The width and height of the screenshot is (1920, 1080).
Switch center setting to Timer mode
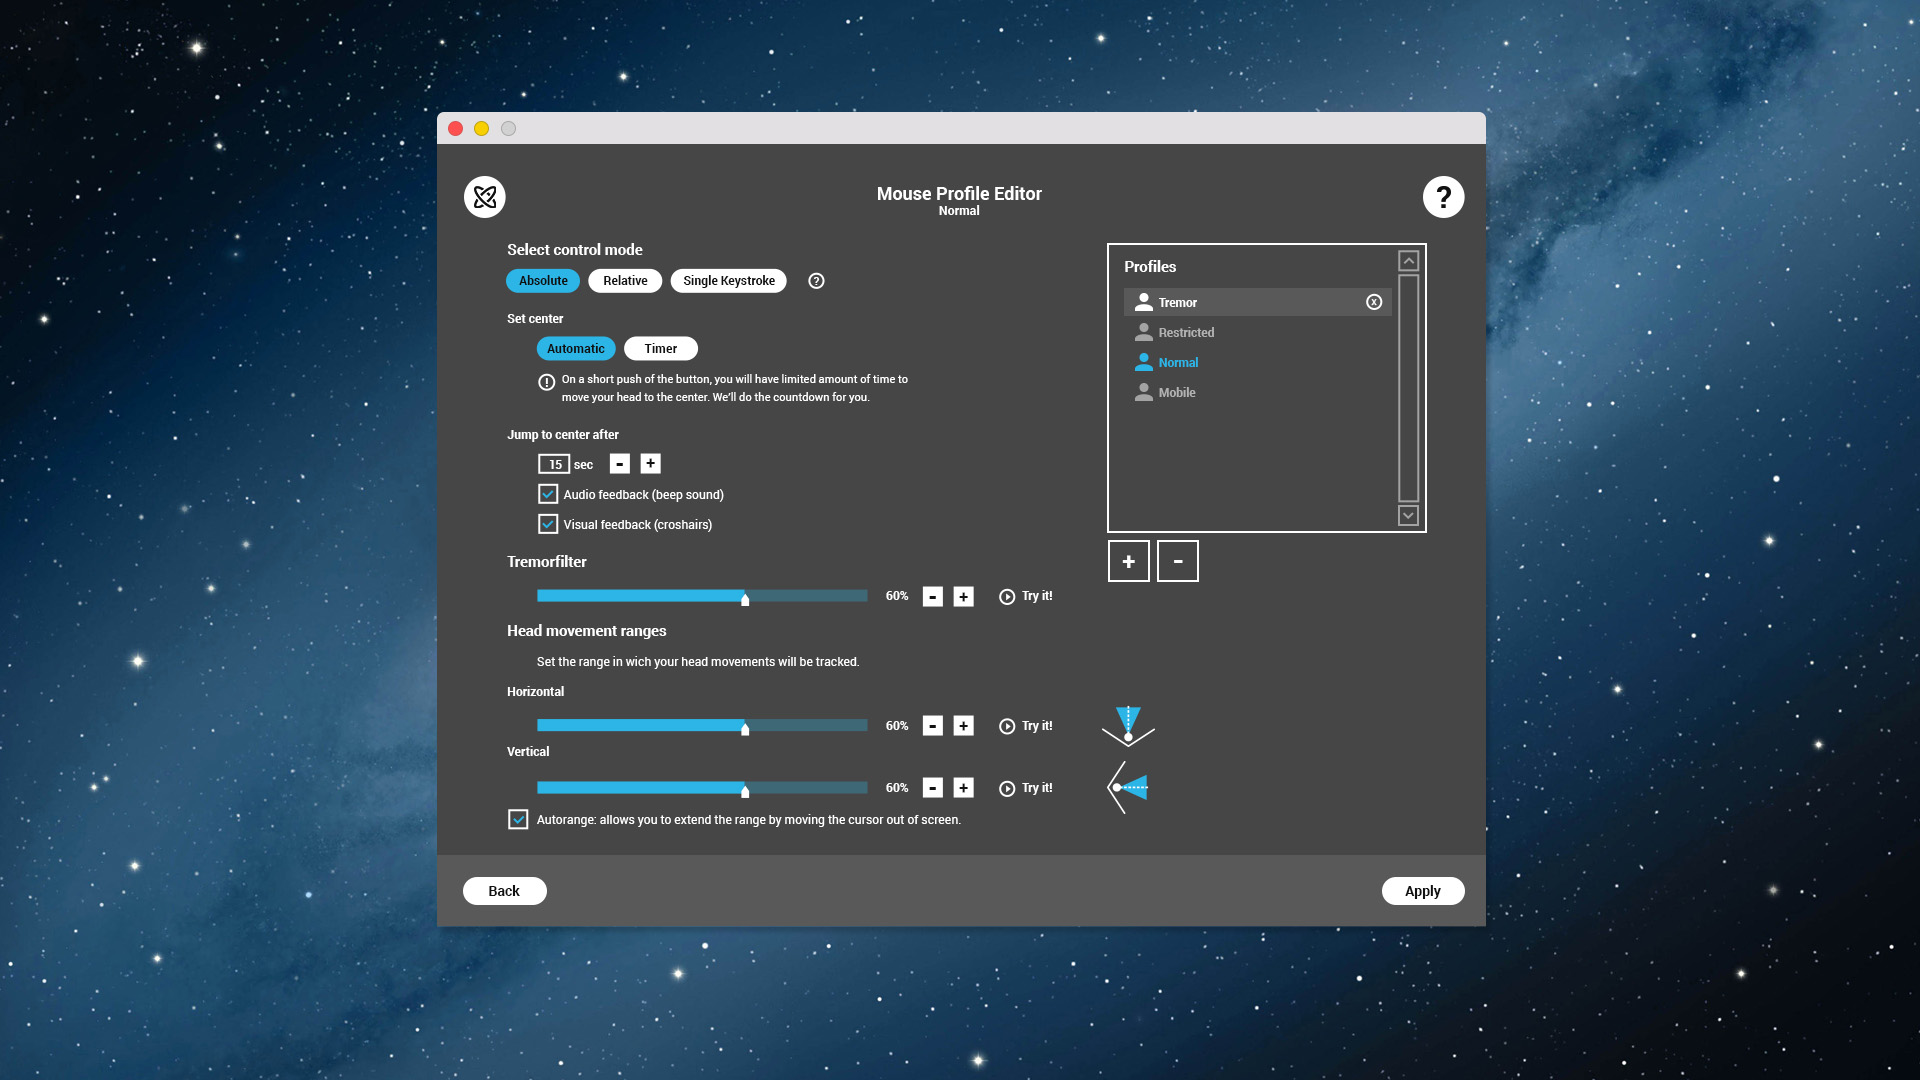(x=659, y=348)
